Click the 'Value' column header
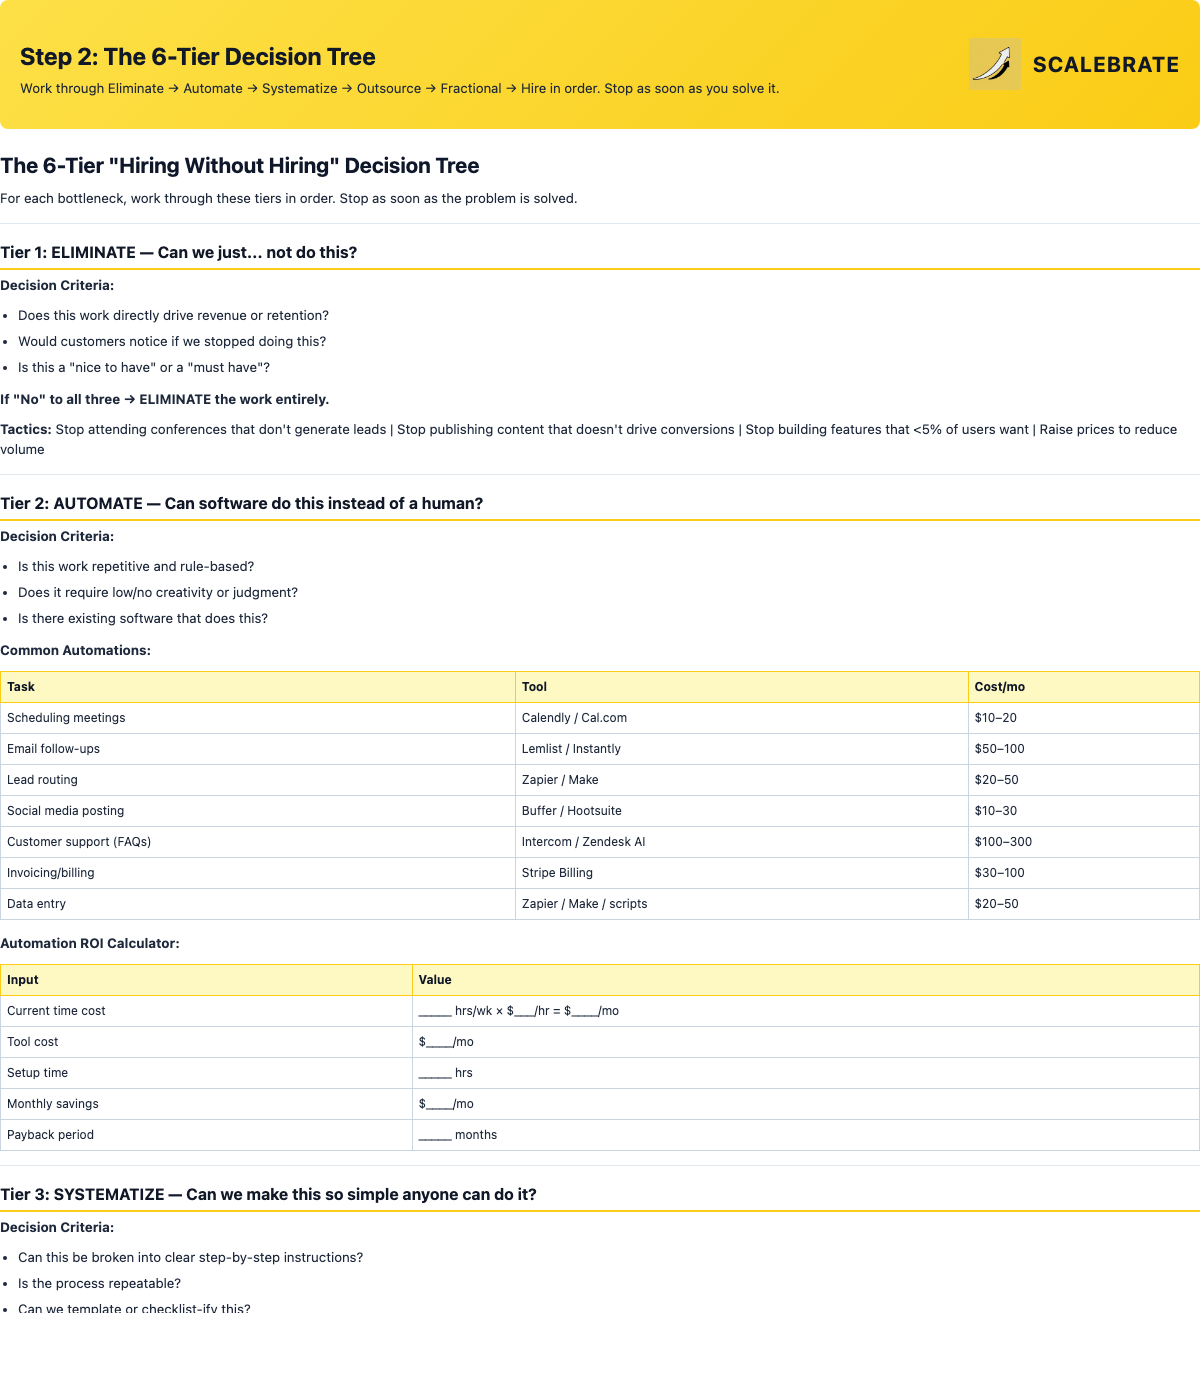Viewport: 1200px width, 1400px height. (x=805, y=980)
